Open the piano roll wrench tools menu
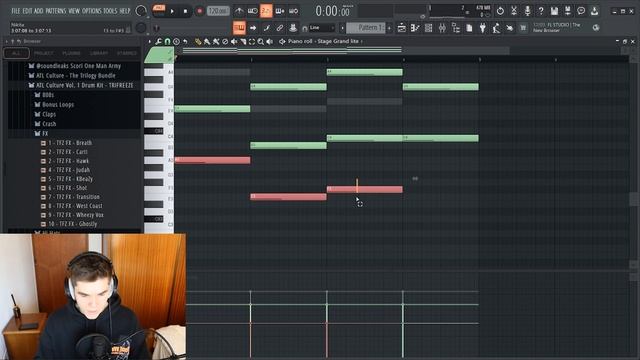This screenshot has width=640, height=360. [x=158, y=41]
